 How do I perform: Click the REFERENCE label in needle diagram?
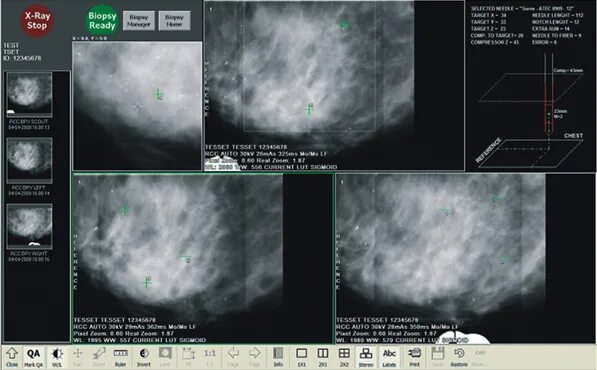[x=488, y=150]
